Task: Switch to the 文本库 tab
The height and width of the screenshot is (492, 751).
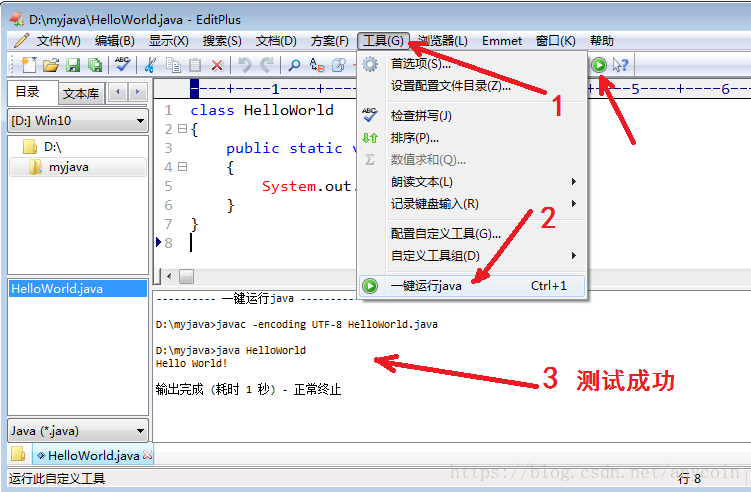Action: coord(81,93)
